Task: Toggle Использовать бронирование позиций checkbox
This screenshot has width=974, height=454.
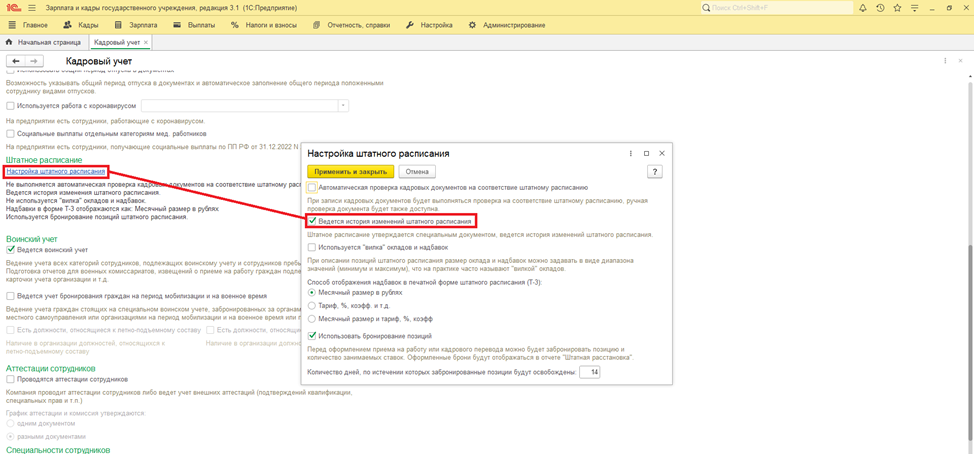Action: (x=313, y=336)
